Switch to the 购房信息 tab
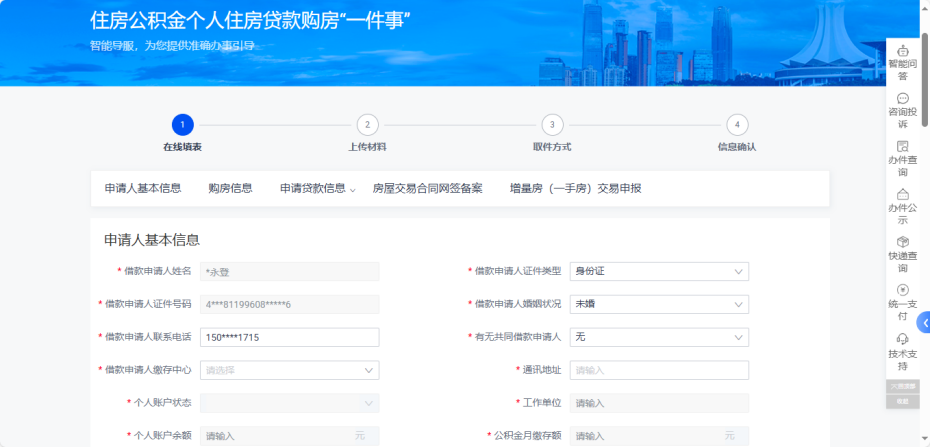This screenshot has height=447, width=930. click(230, 188)
